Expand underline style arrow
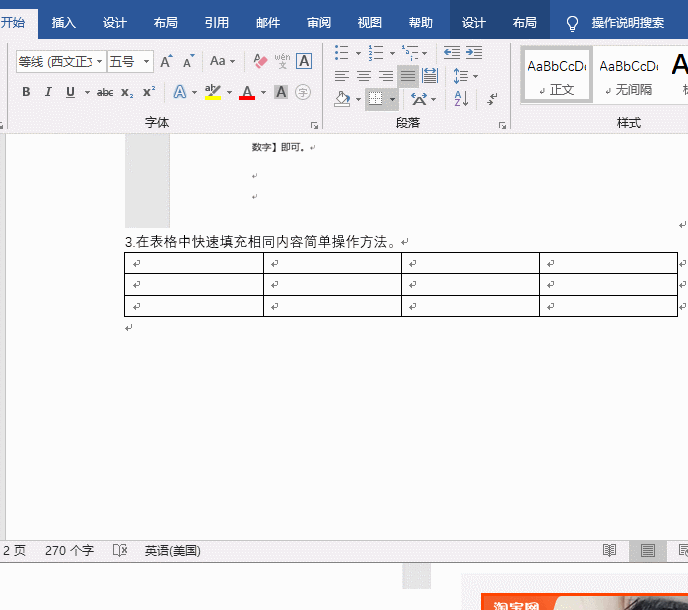Viewport: 688px width, 610px height. 87,92
